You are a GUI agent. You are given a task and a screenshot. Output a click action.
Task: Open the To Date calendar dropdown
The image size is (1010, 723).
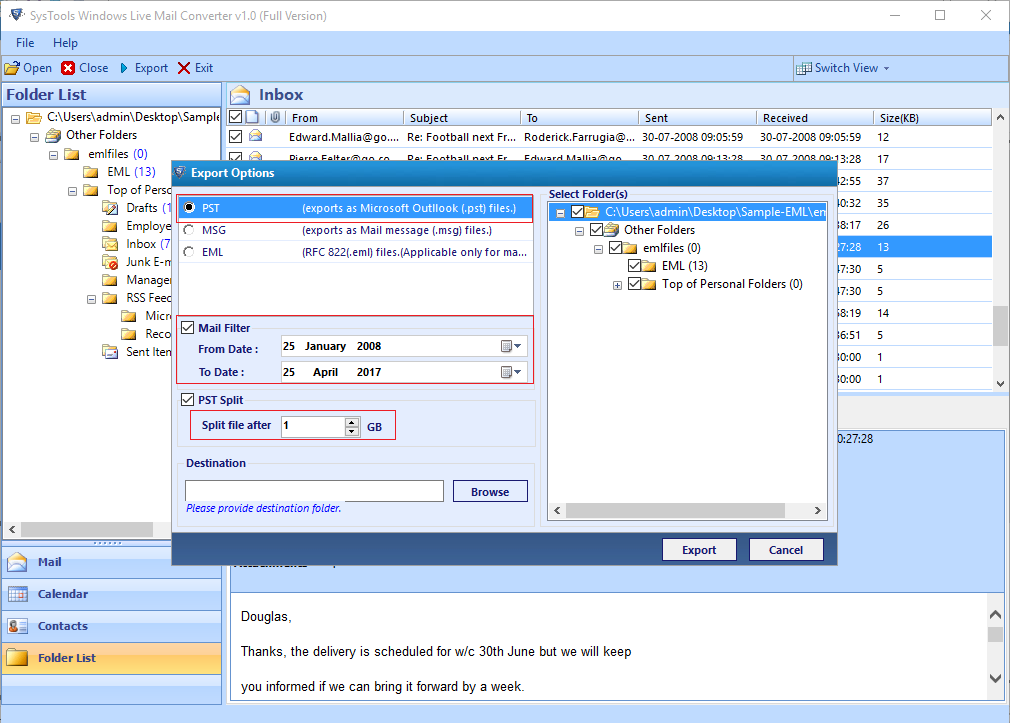(x=511, y=372)
